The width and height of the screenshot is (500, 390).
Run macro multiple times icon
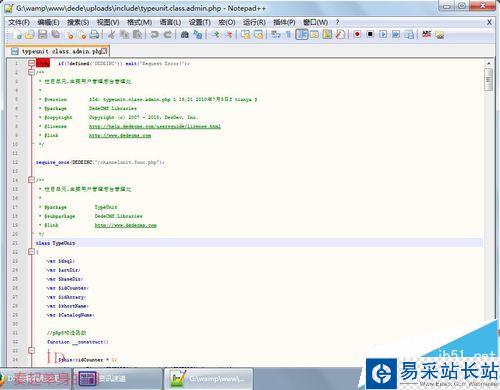(x=396, y=34)
